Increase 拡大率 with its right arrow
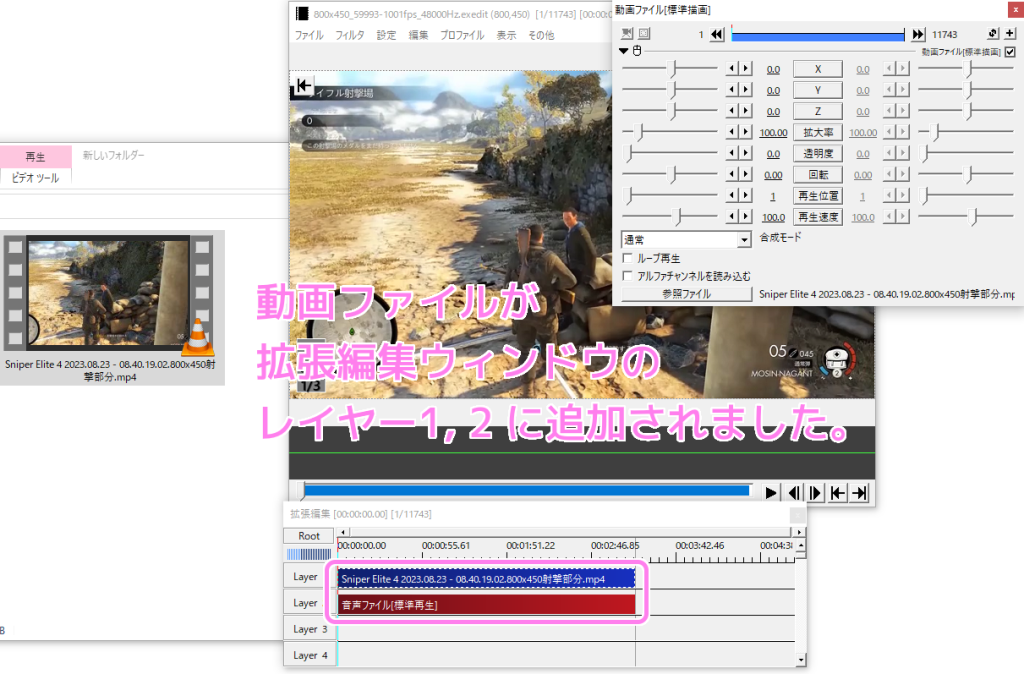Viewport: 1024px width, 674px height. [x=745, y=132]
